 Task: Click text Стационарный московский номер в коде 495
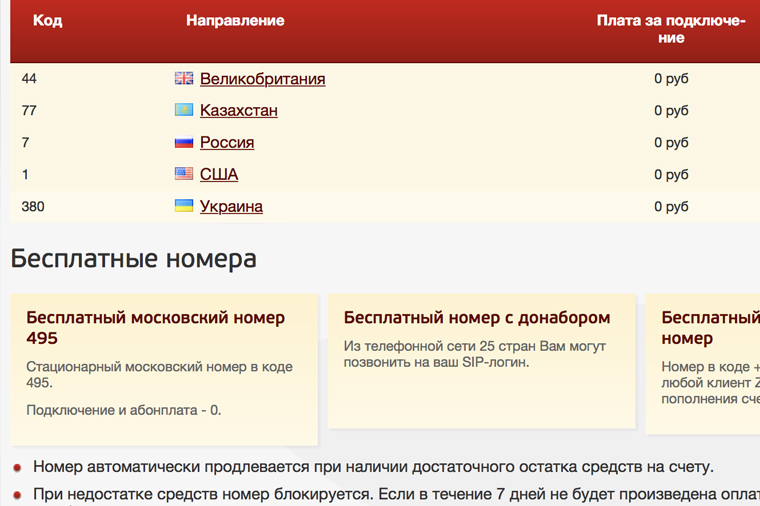tap(159, 374)
